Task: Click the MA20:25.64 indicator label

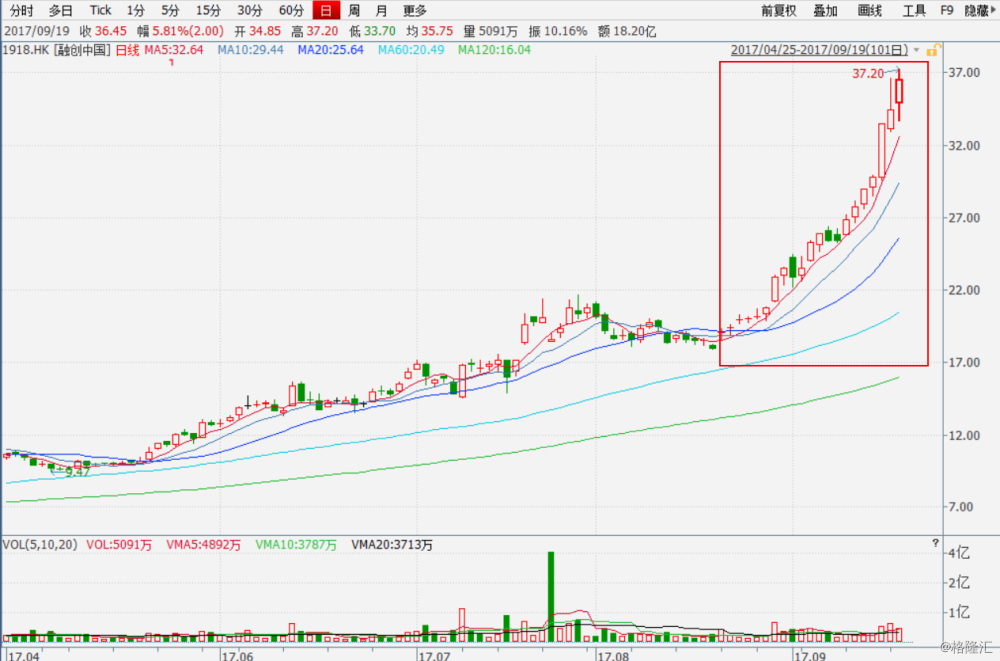Action: click(x=330, y=50)
